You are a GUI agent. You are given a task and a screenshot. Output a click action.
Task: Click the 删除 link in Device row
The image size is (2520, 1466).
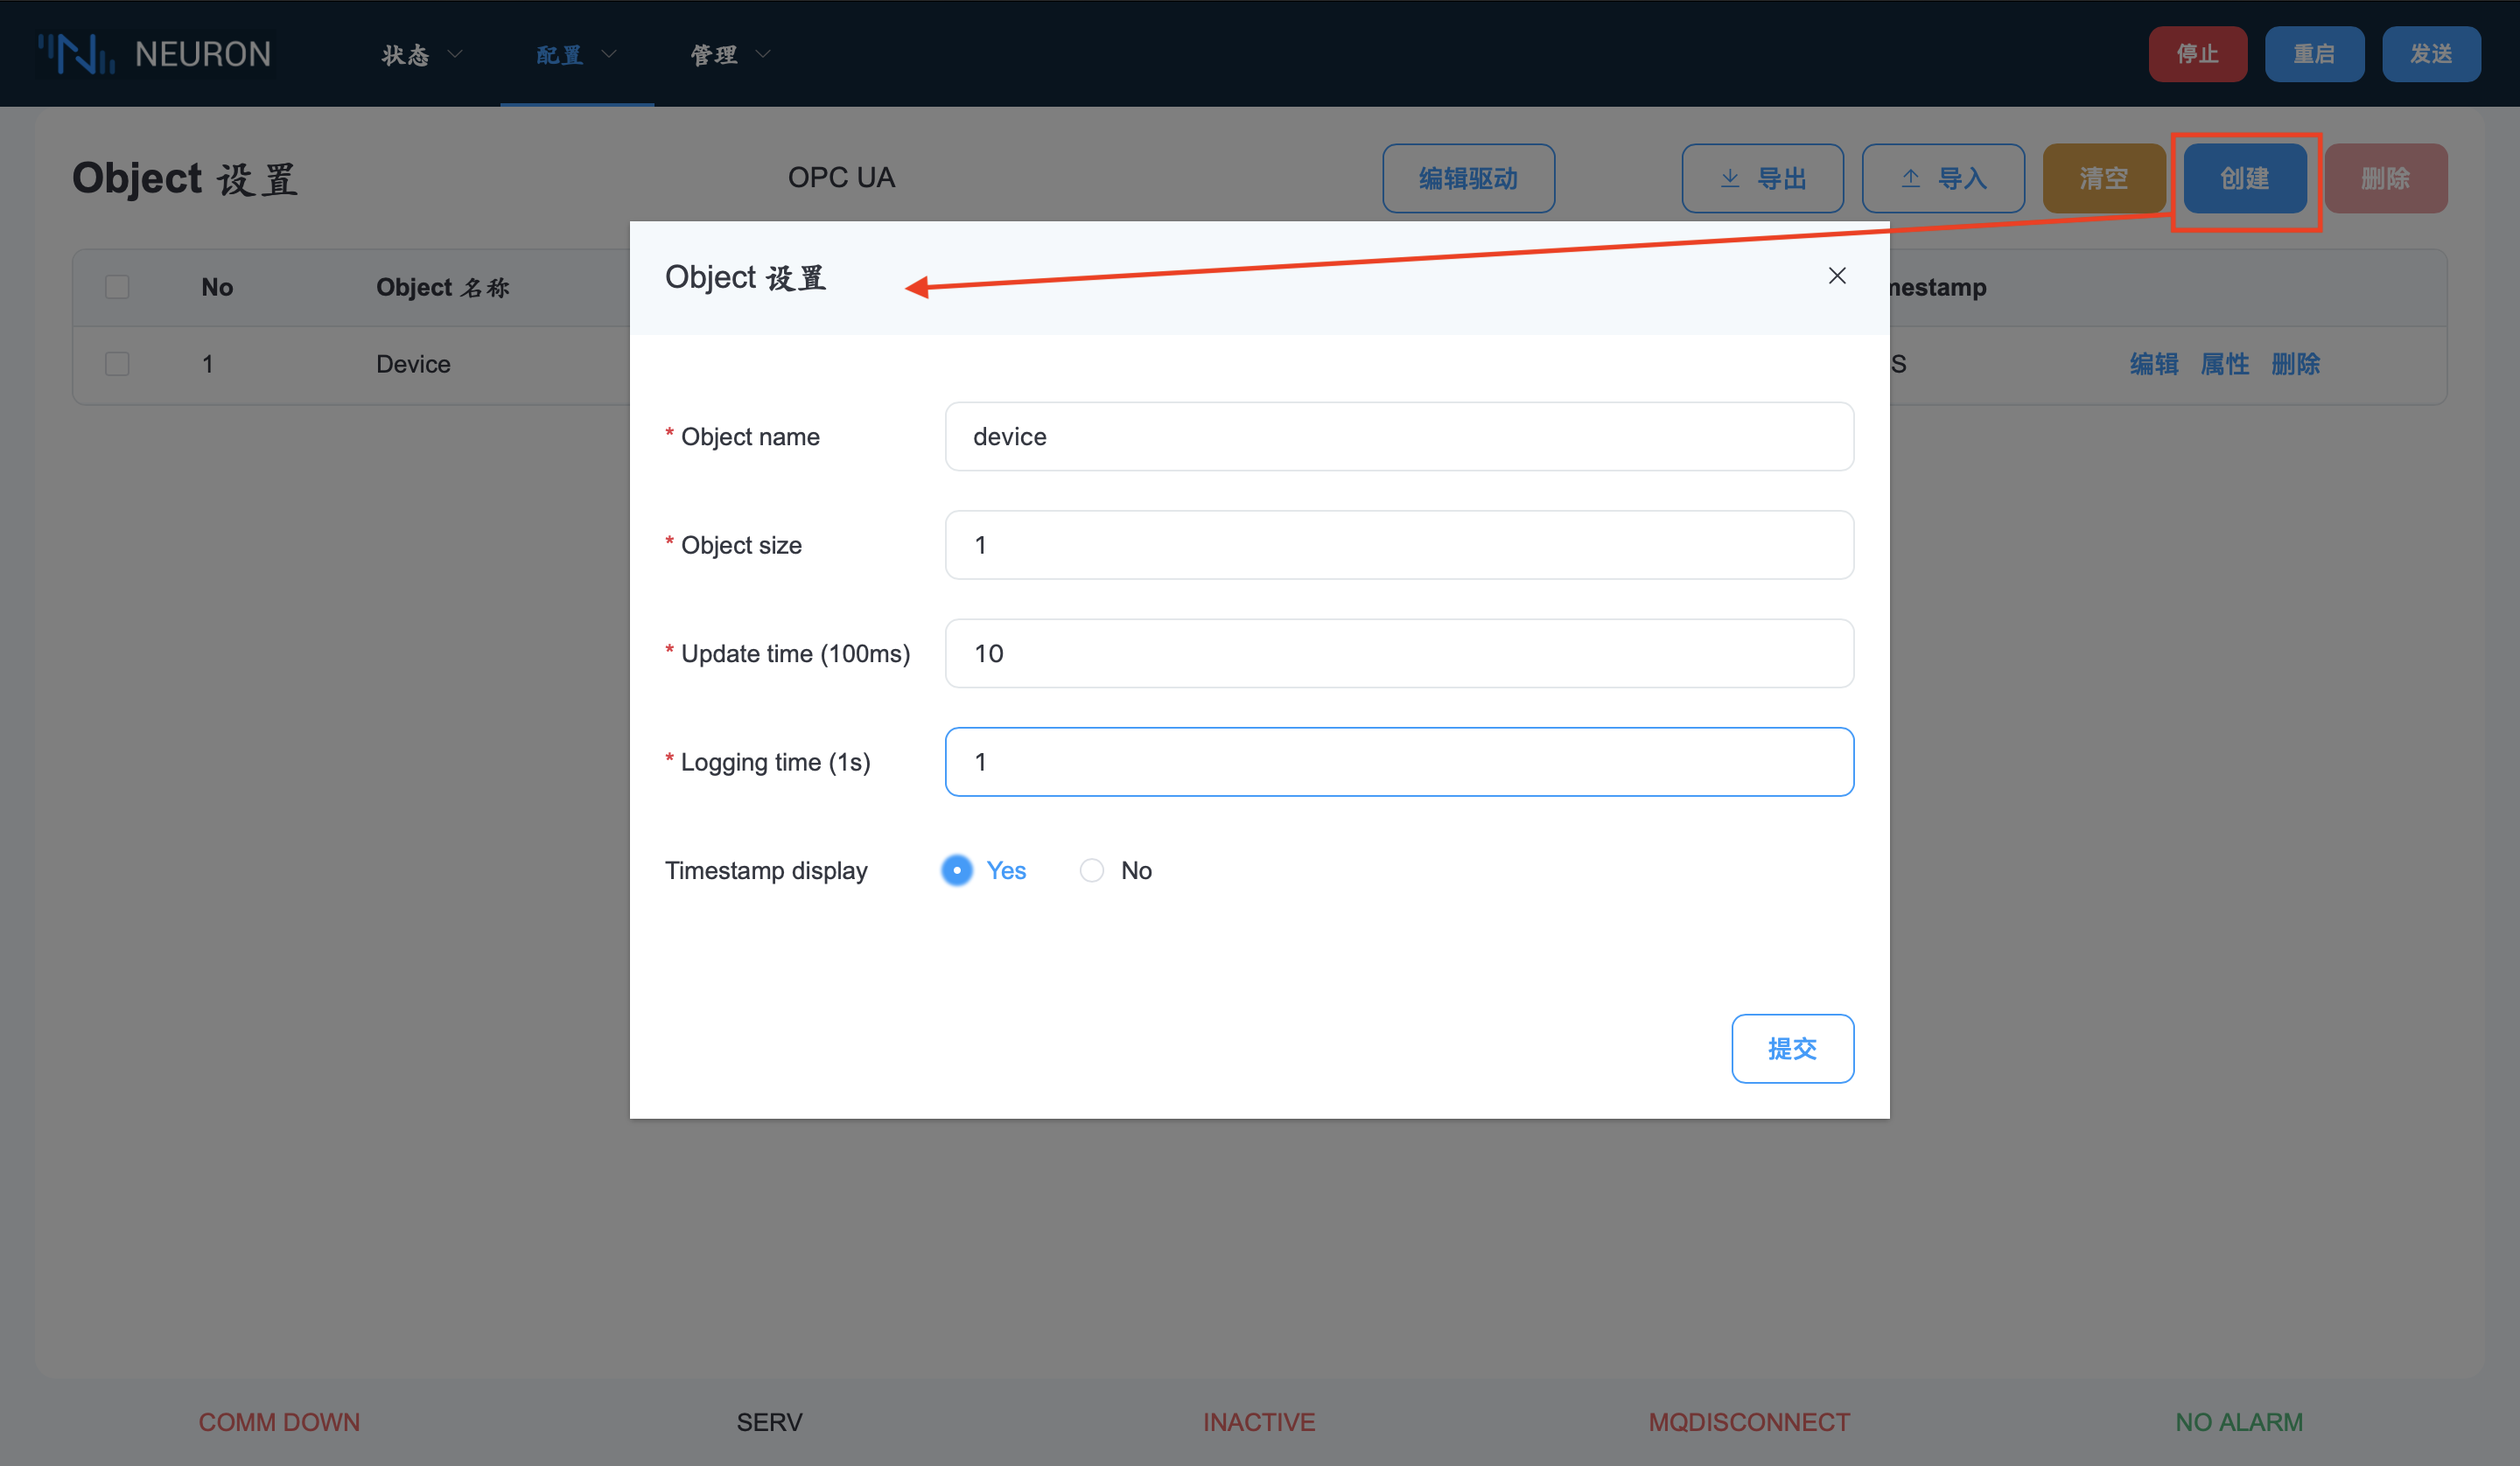(2295, 364)
